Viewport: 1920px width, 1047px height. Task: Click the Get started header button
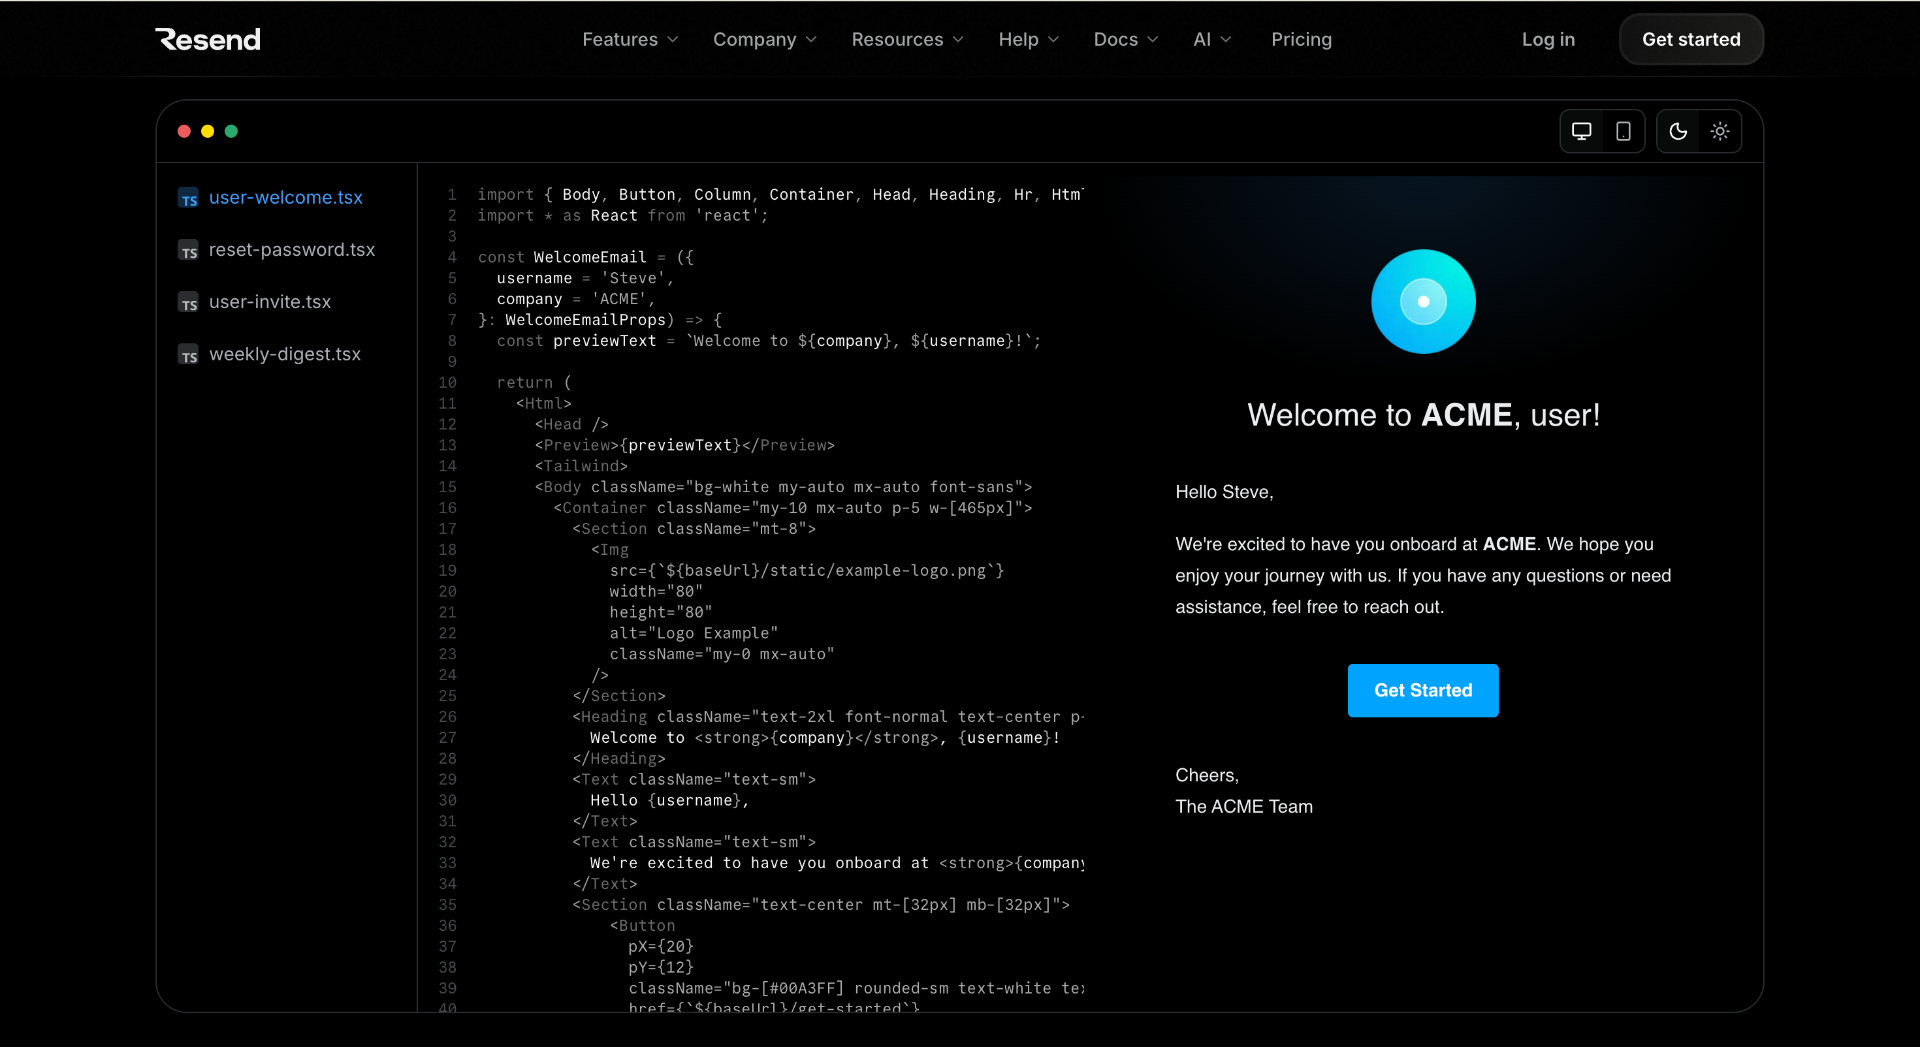click(x=1691, y=39)
